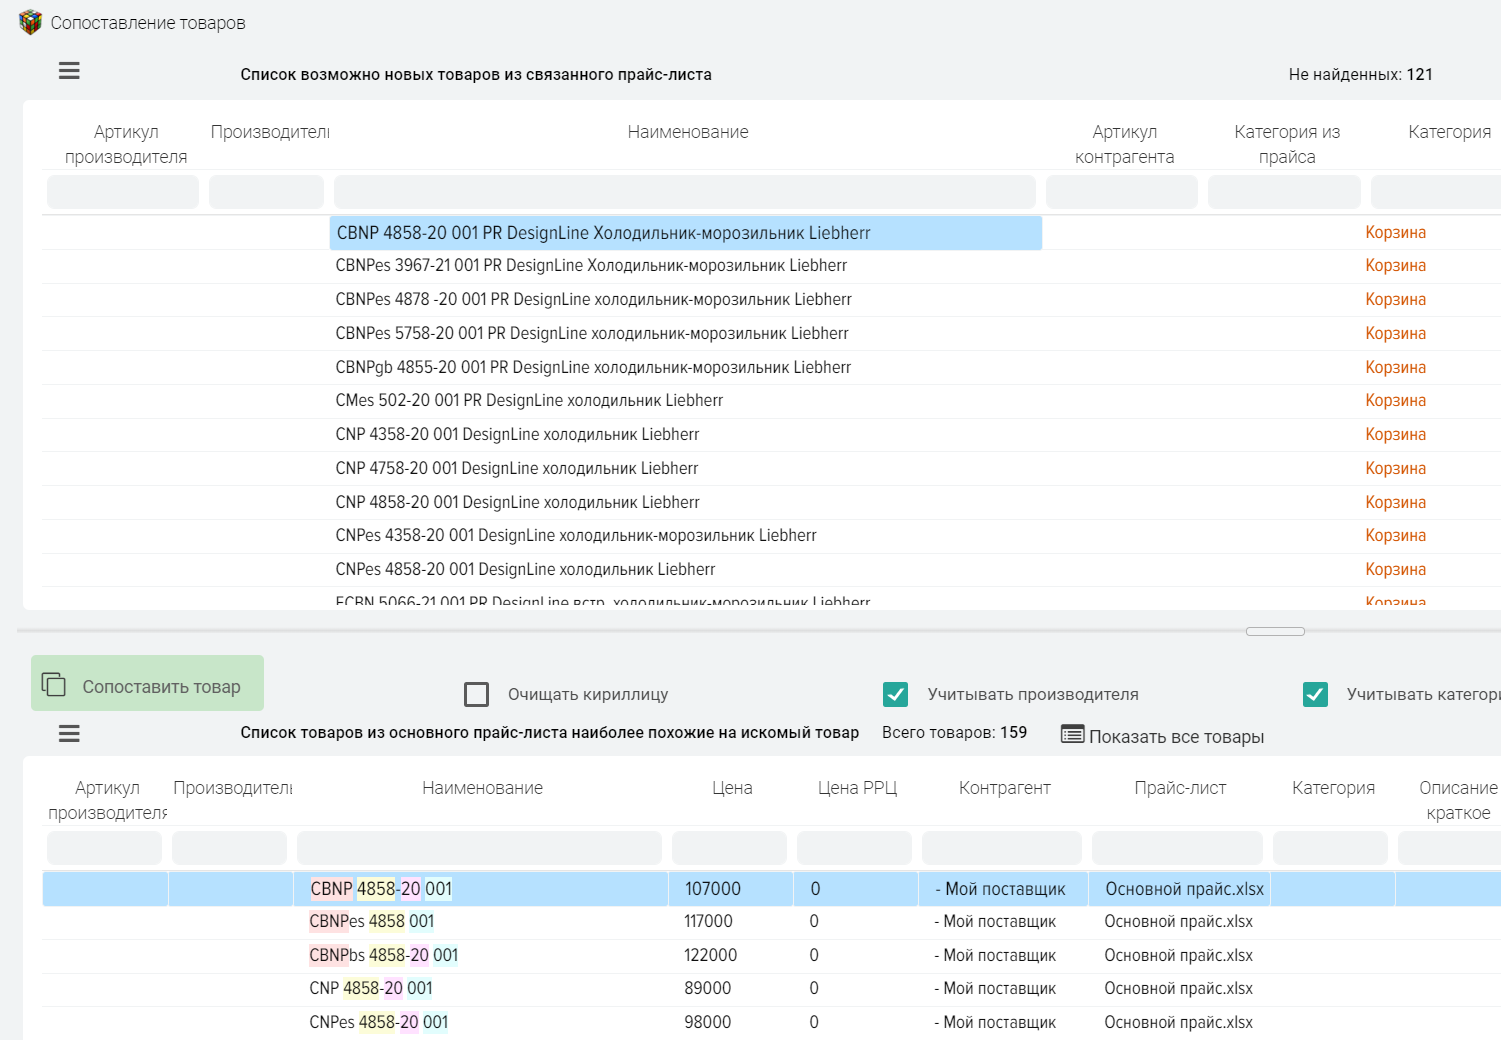Select the CNP 4758-20 001 DesignLine row
1501x1040 pixels.
click(517, 468)
